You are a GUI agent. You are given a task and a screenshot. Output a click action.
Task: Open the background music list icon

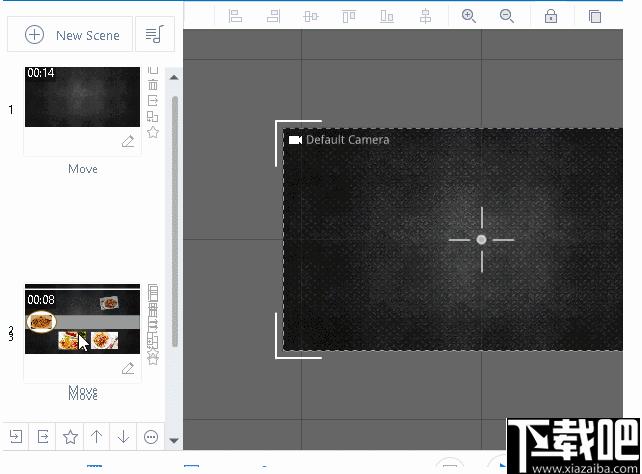(155, 34)
